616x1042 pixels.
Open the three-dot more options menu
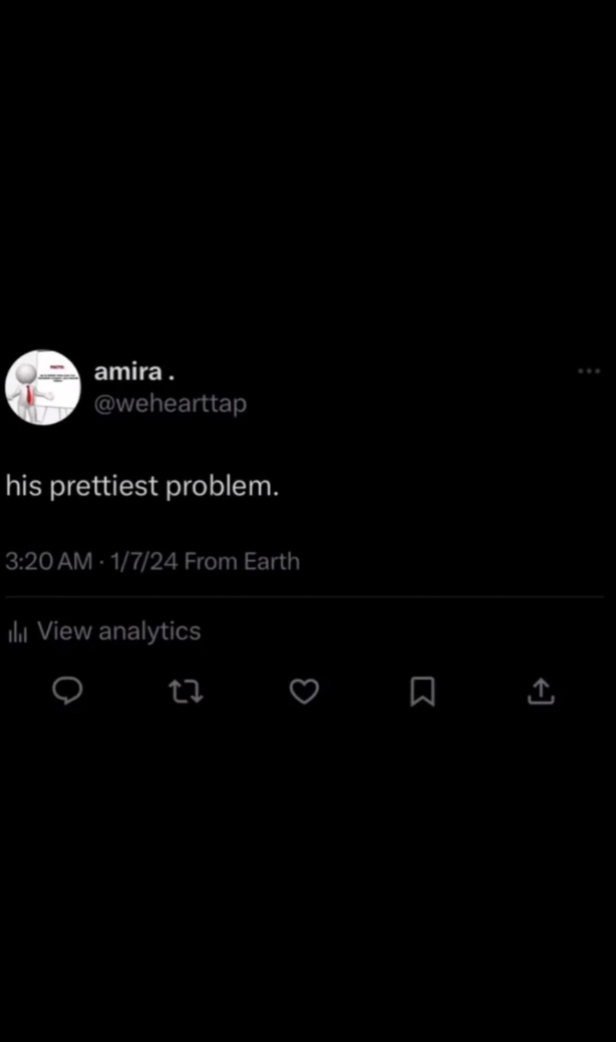[x=589, y=371]
